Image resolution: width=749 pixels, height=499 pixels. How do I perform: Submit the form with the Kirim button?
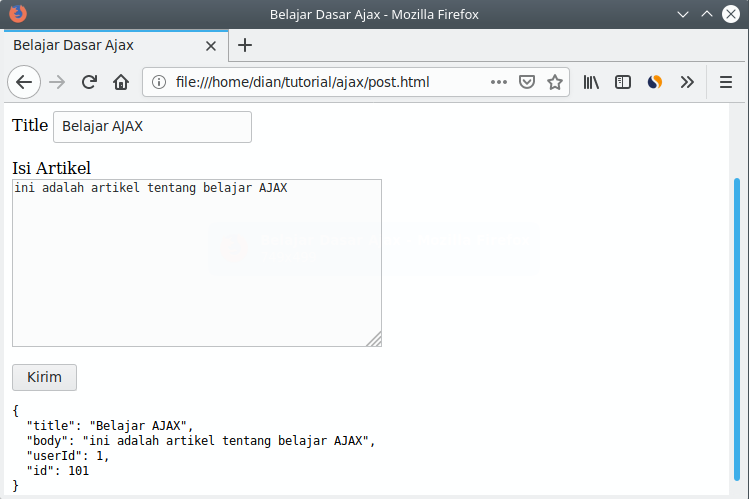44,377
